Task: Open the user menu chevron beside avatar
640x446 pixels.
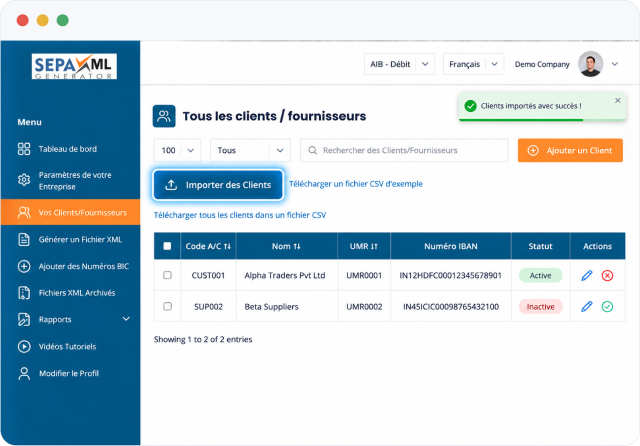Action: (x=615, y=64)
